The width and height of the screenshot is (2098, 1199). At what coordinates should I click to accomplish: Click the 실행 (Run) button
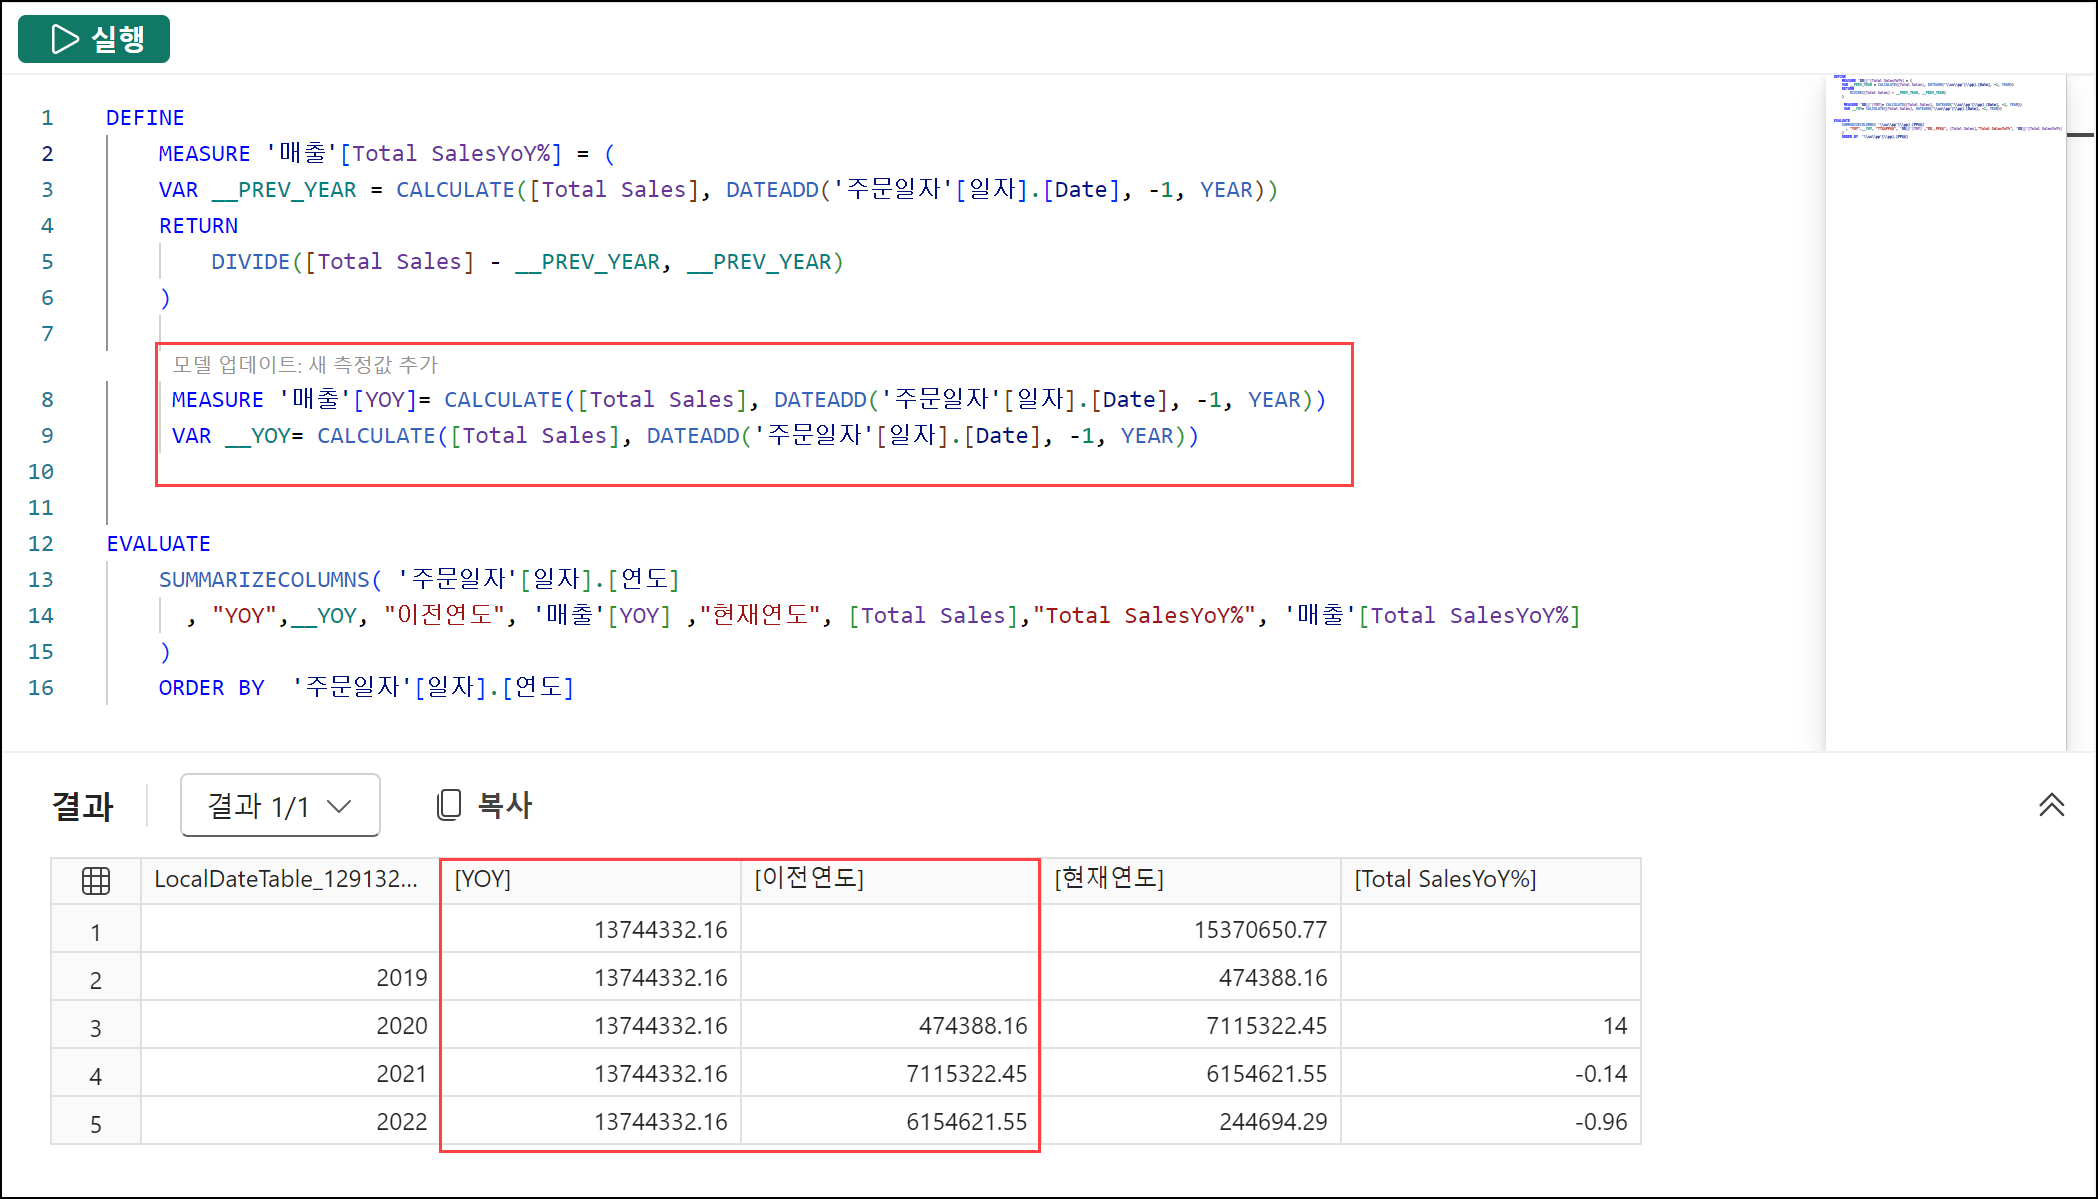94,39
